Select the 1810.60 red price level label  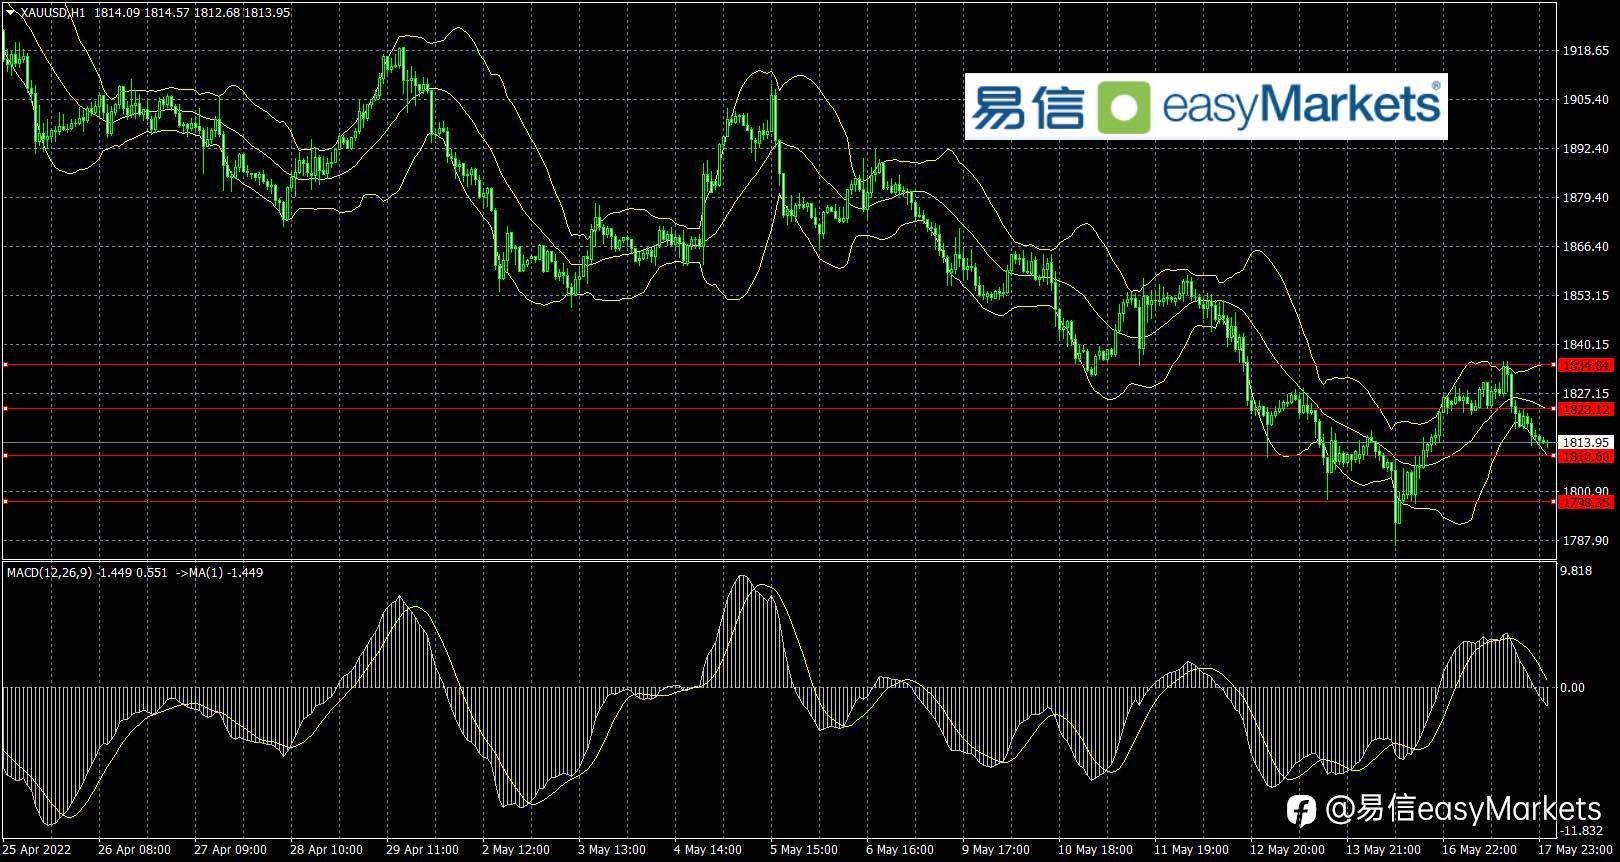pyautogui.click(x=1587, y=457)
